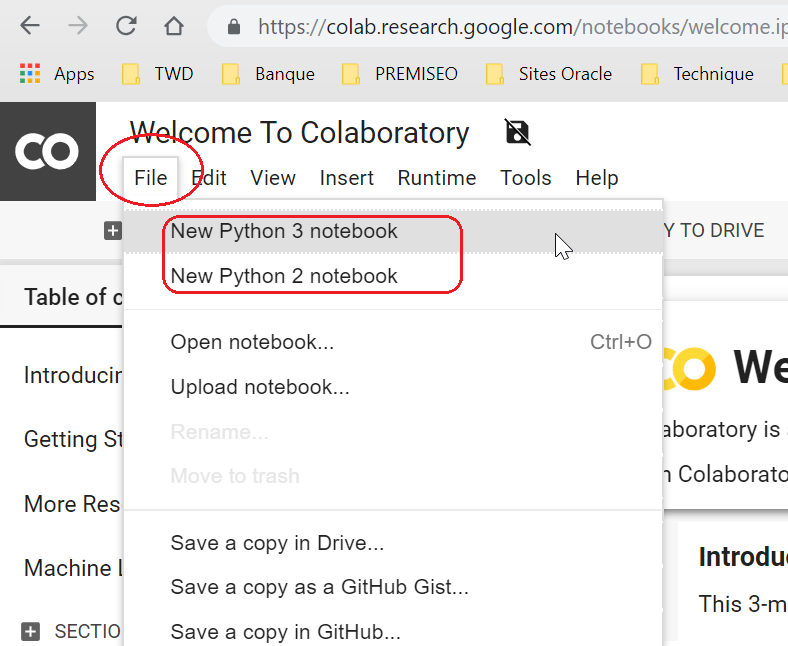Open the Sites Oracle bookmark folder
Screen dimensions: 788x646
[x=548, y=74]
